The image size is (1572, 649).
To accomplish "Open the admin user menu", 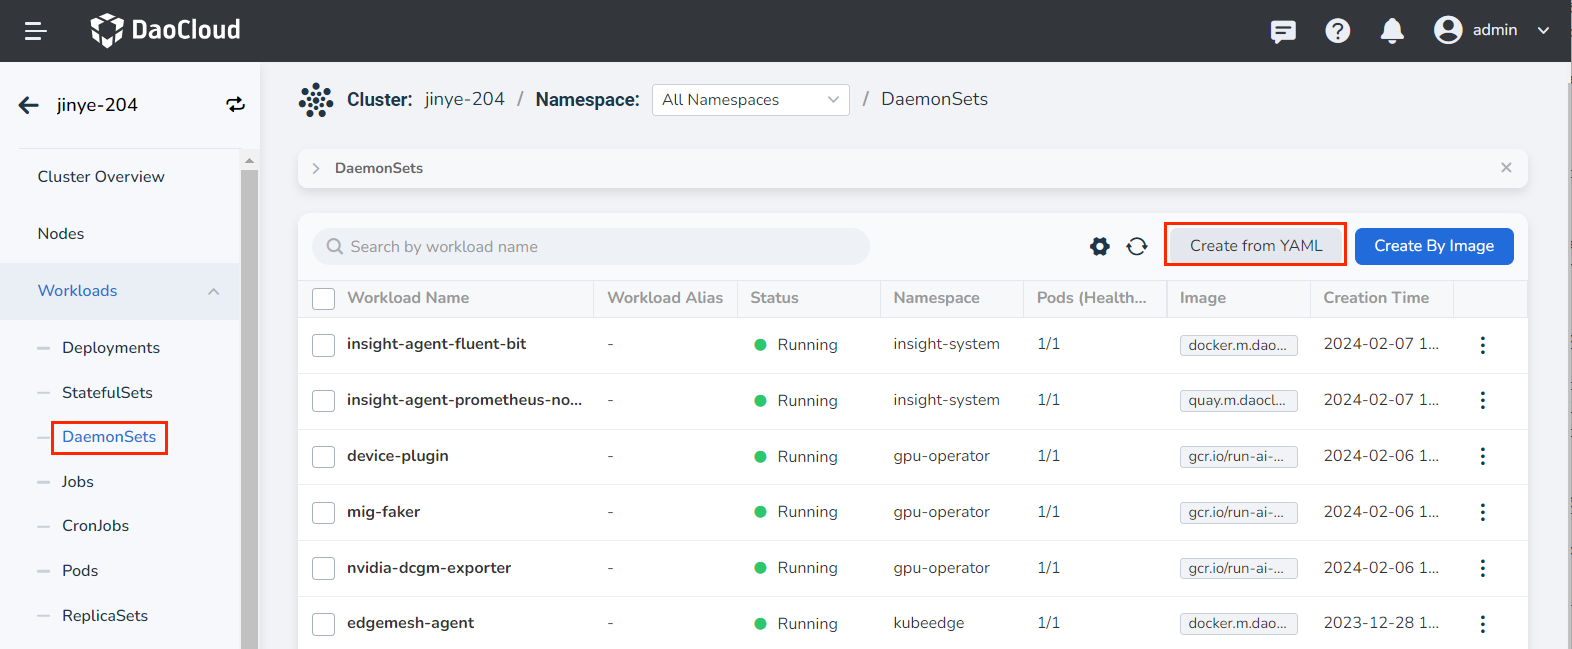I will 1491,31.
